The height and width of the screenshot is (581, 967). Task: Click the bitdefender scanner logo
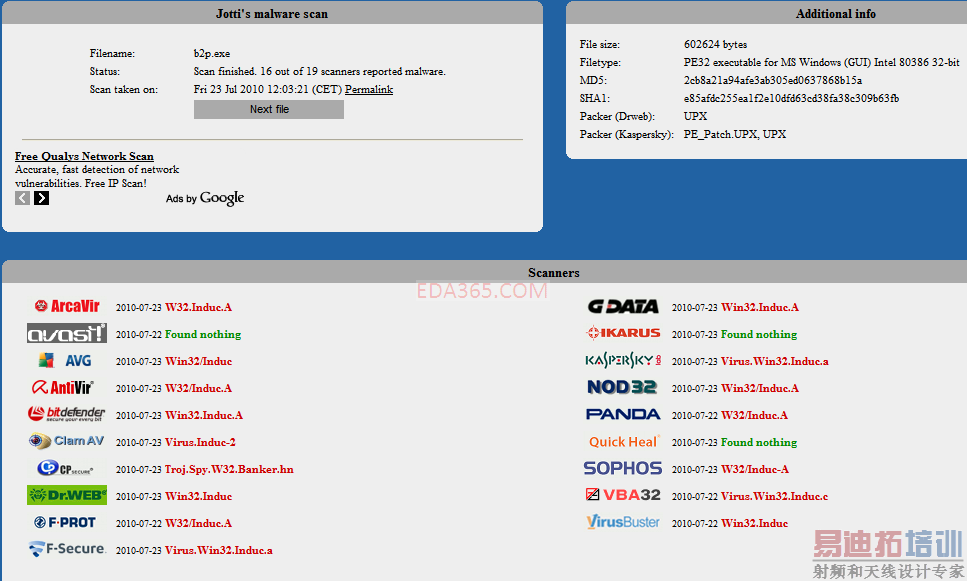[67, 414]
